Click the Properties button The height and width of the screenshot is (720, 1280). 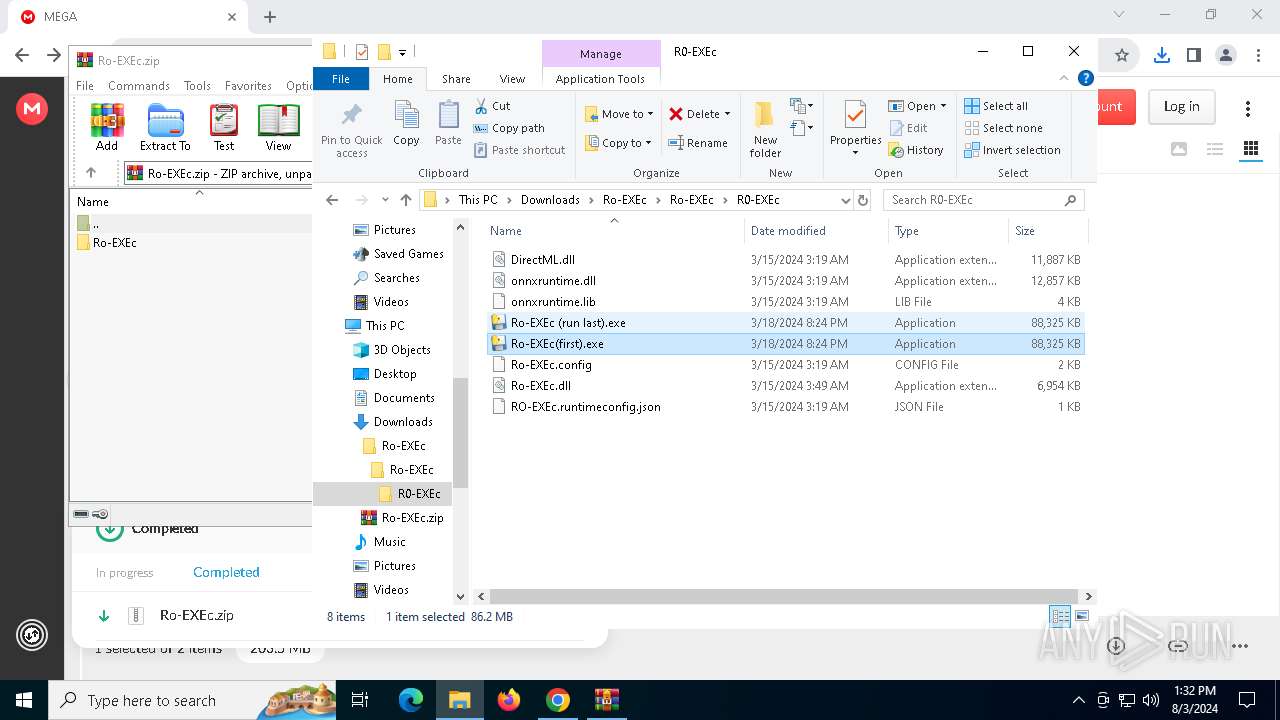coord(855,129)
